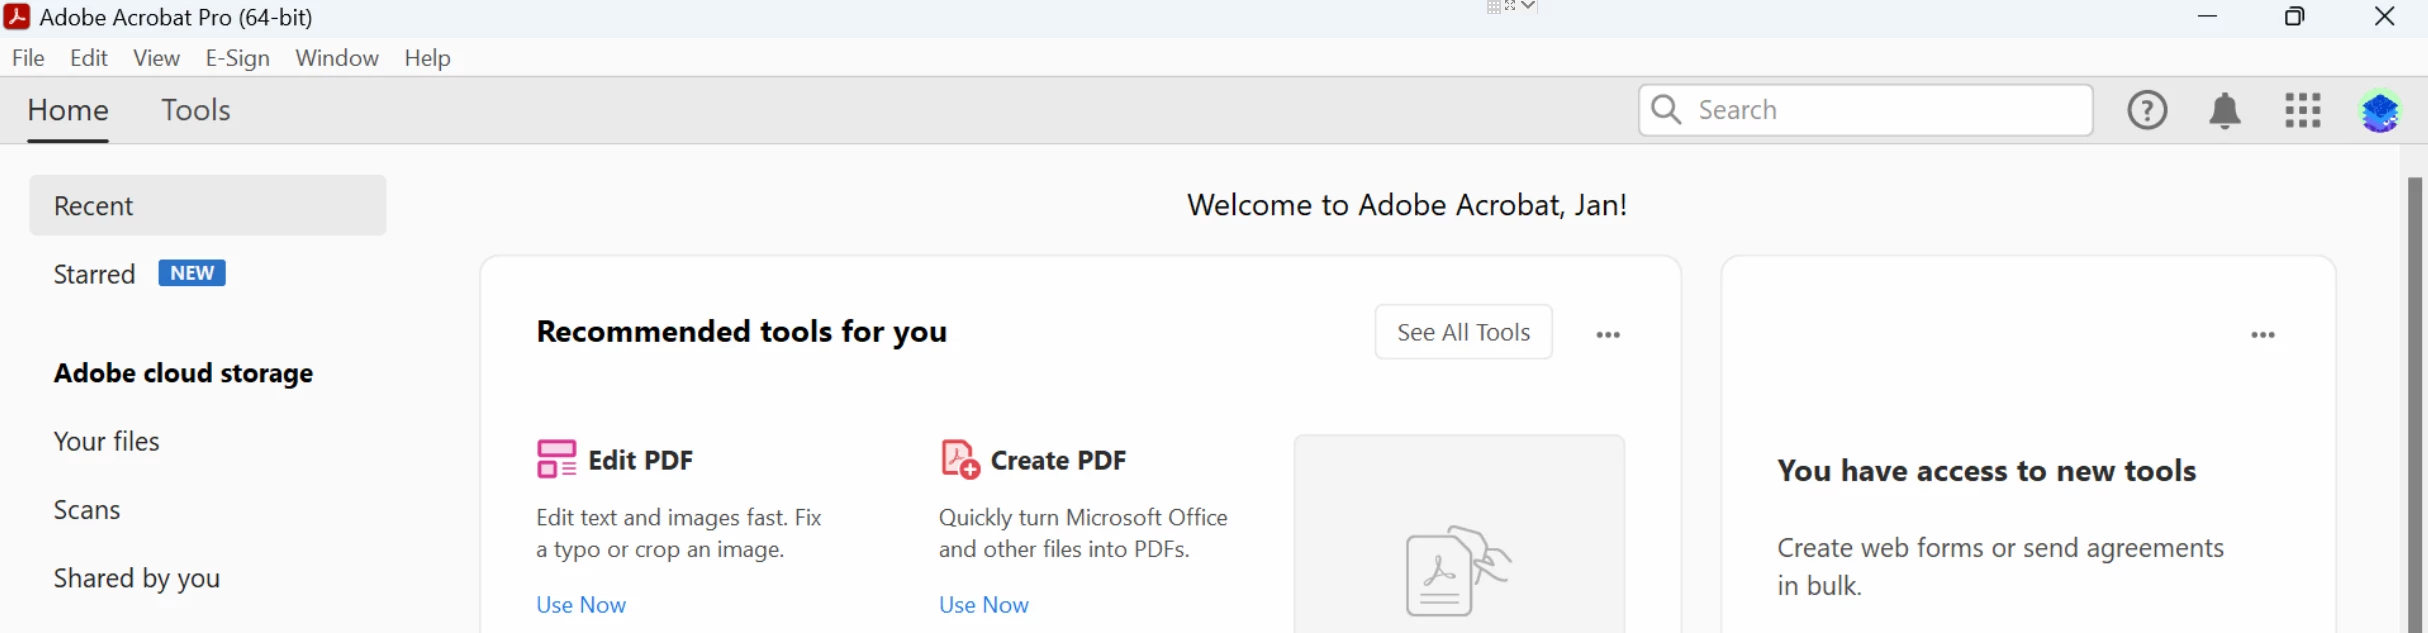This screenshot has height=633, width=2428.
Task: Click the Create PDF heading
Action: 1058,460
